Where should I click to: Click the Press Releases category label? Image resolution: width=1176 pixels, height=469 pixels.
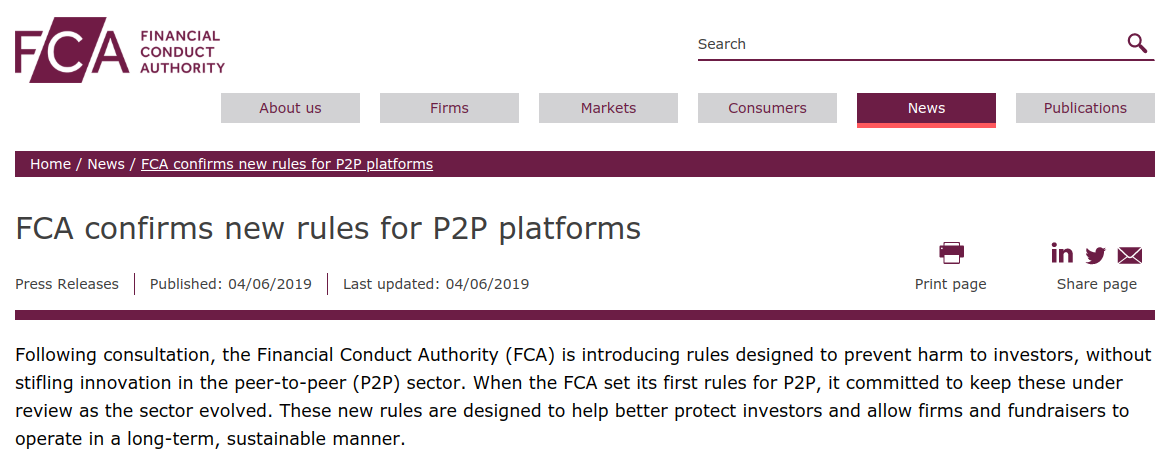pos(67,284)
